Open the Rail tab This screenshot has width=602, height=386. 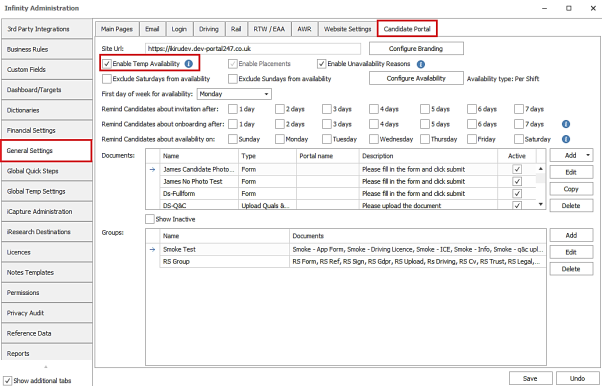(x=236, y=29)
